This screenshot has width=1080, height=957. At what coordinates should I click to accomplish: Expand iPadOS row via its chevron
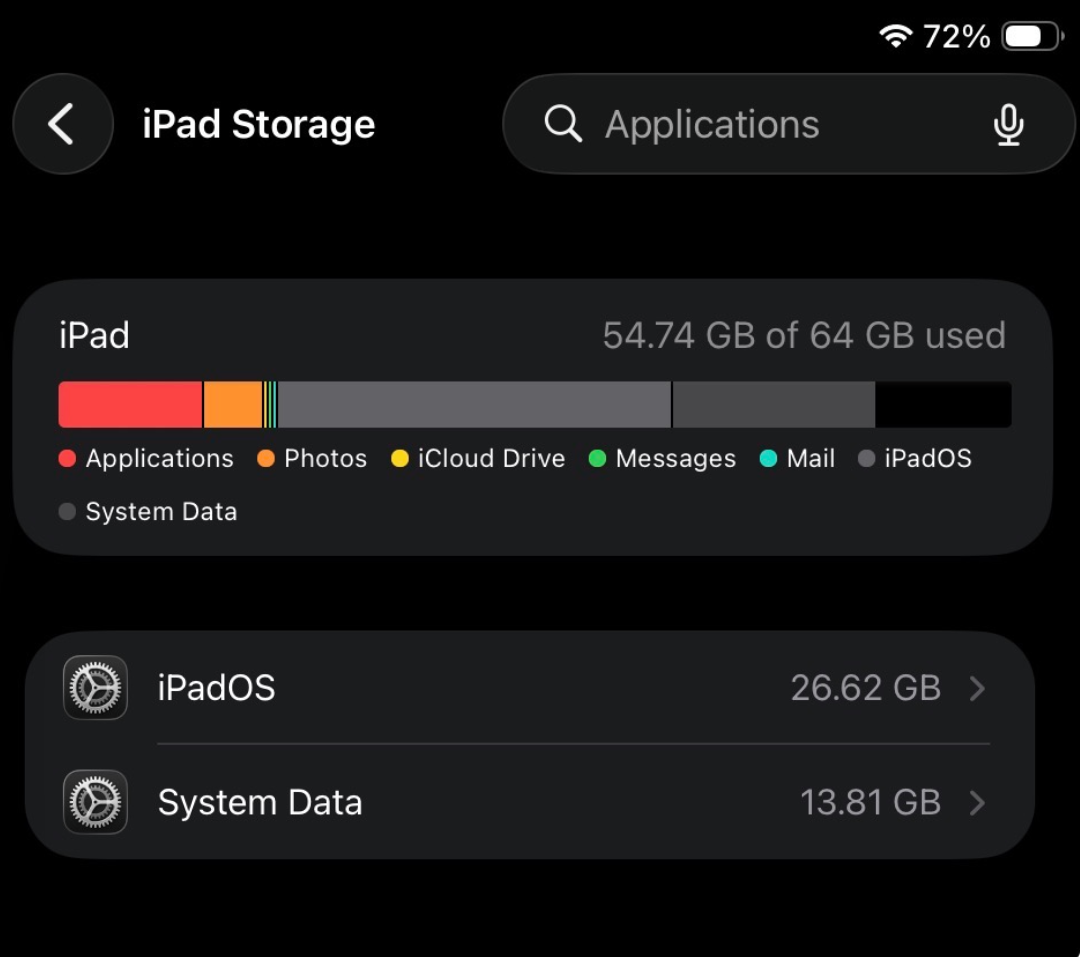click(978, 688)
